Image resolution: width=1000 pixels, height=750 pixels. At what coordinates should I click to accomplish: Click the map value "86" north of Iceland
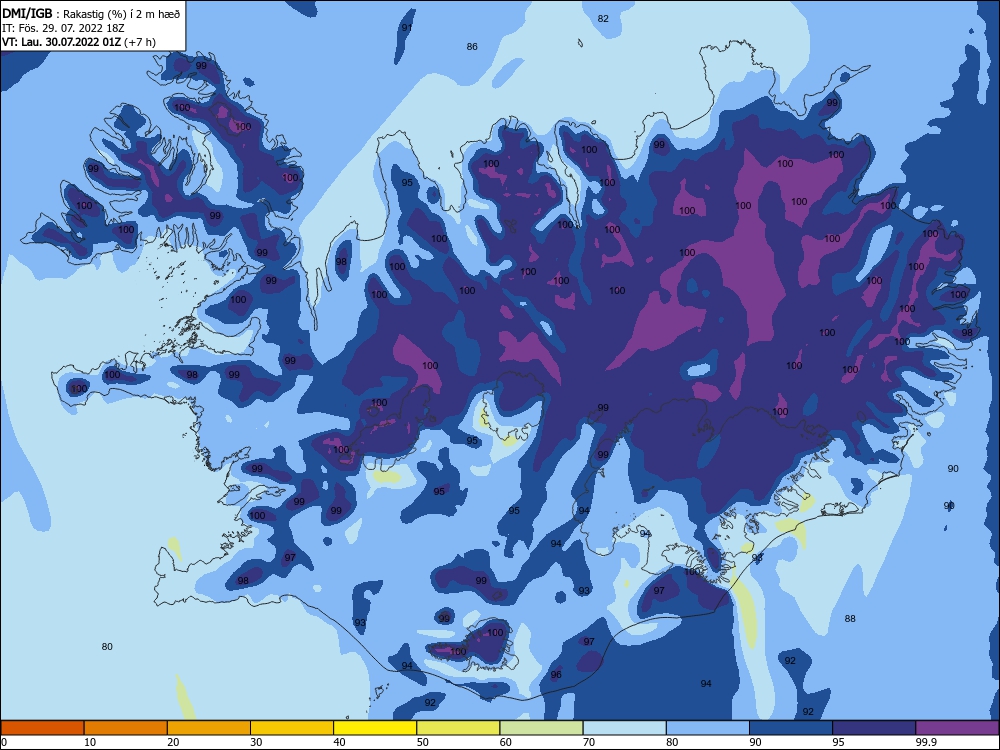[472, 47]
